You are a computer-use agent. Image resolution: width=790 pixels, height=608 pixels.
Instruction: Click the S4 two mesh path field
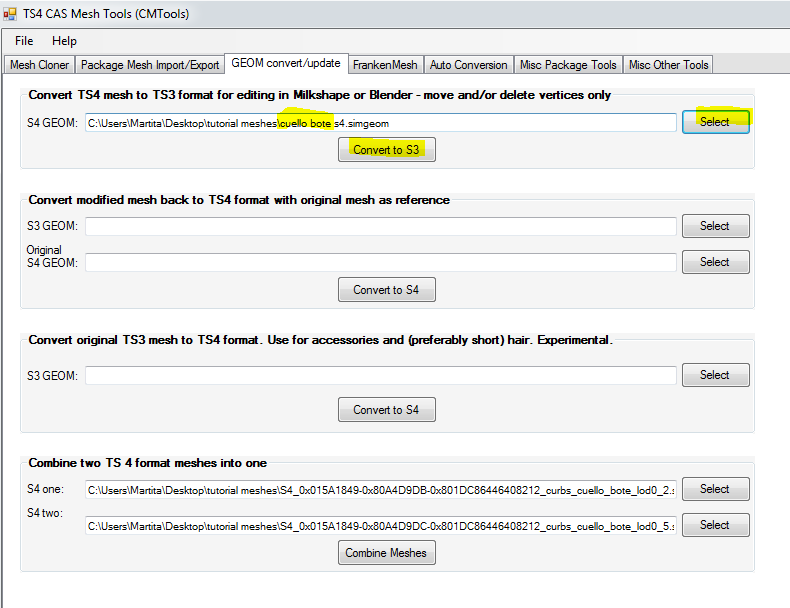click(380, 525)
